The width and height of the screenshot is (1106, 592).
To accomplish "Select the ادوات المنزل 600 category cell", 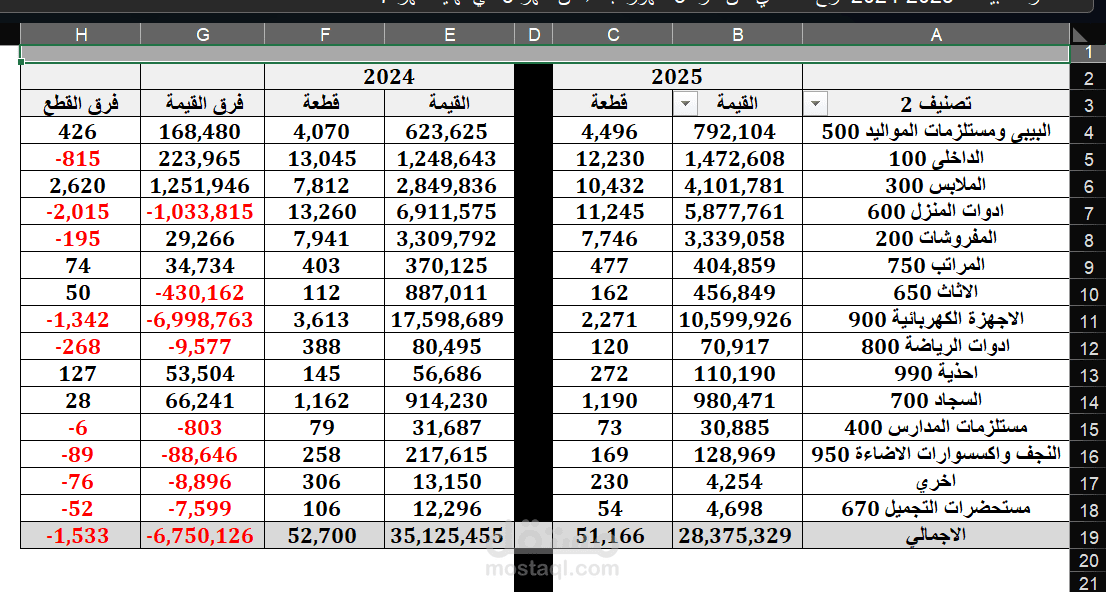I will point(936,212).
